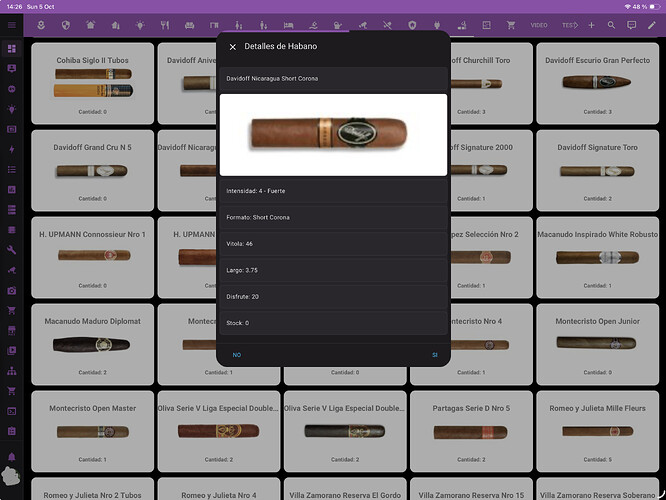Screen dimensions: 666x500
Task: Open Villa Zamorano Reserva El Gordo card
Action: (345, 489)
